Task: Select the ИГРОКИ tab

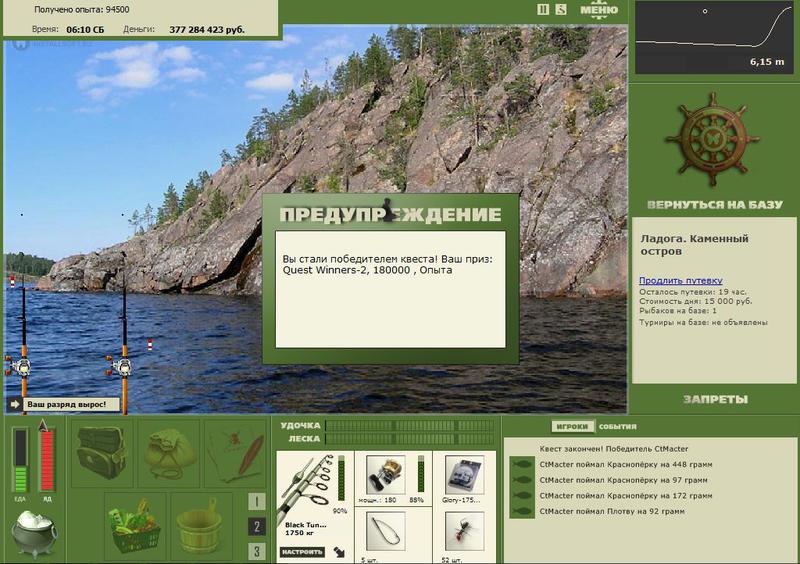Action: point(572,426)
